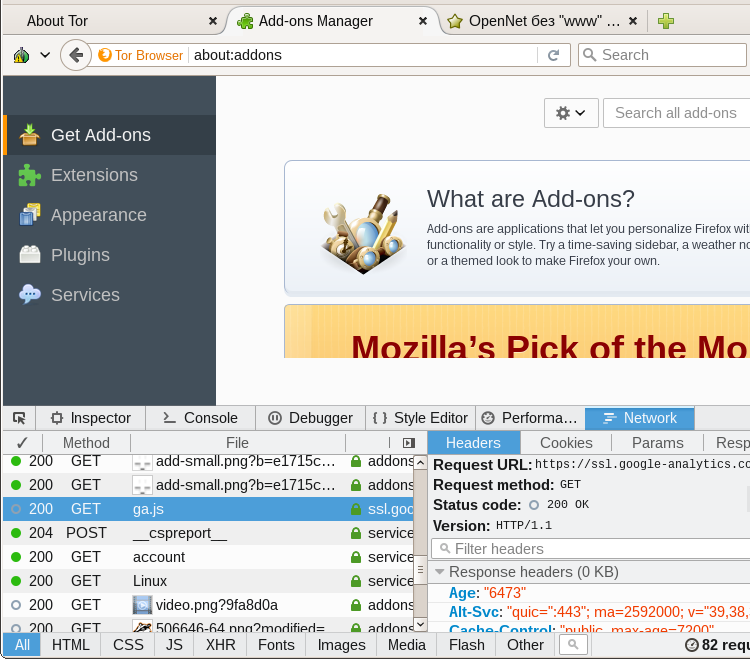750x659 pixels.
Task: Switch to the Console panel
Action: tap(200, 418)
